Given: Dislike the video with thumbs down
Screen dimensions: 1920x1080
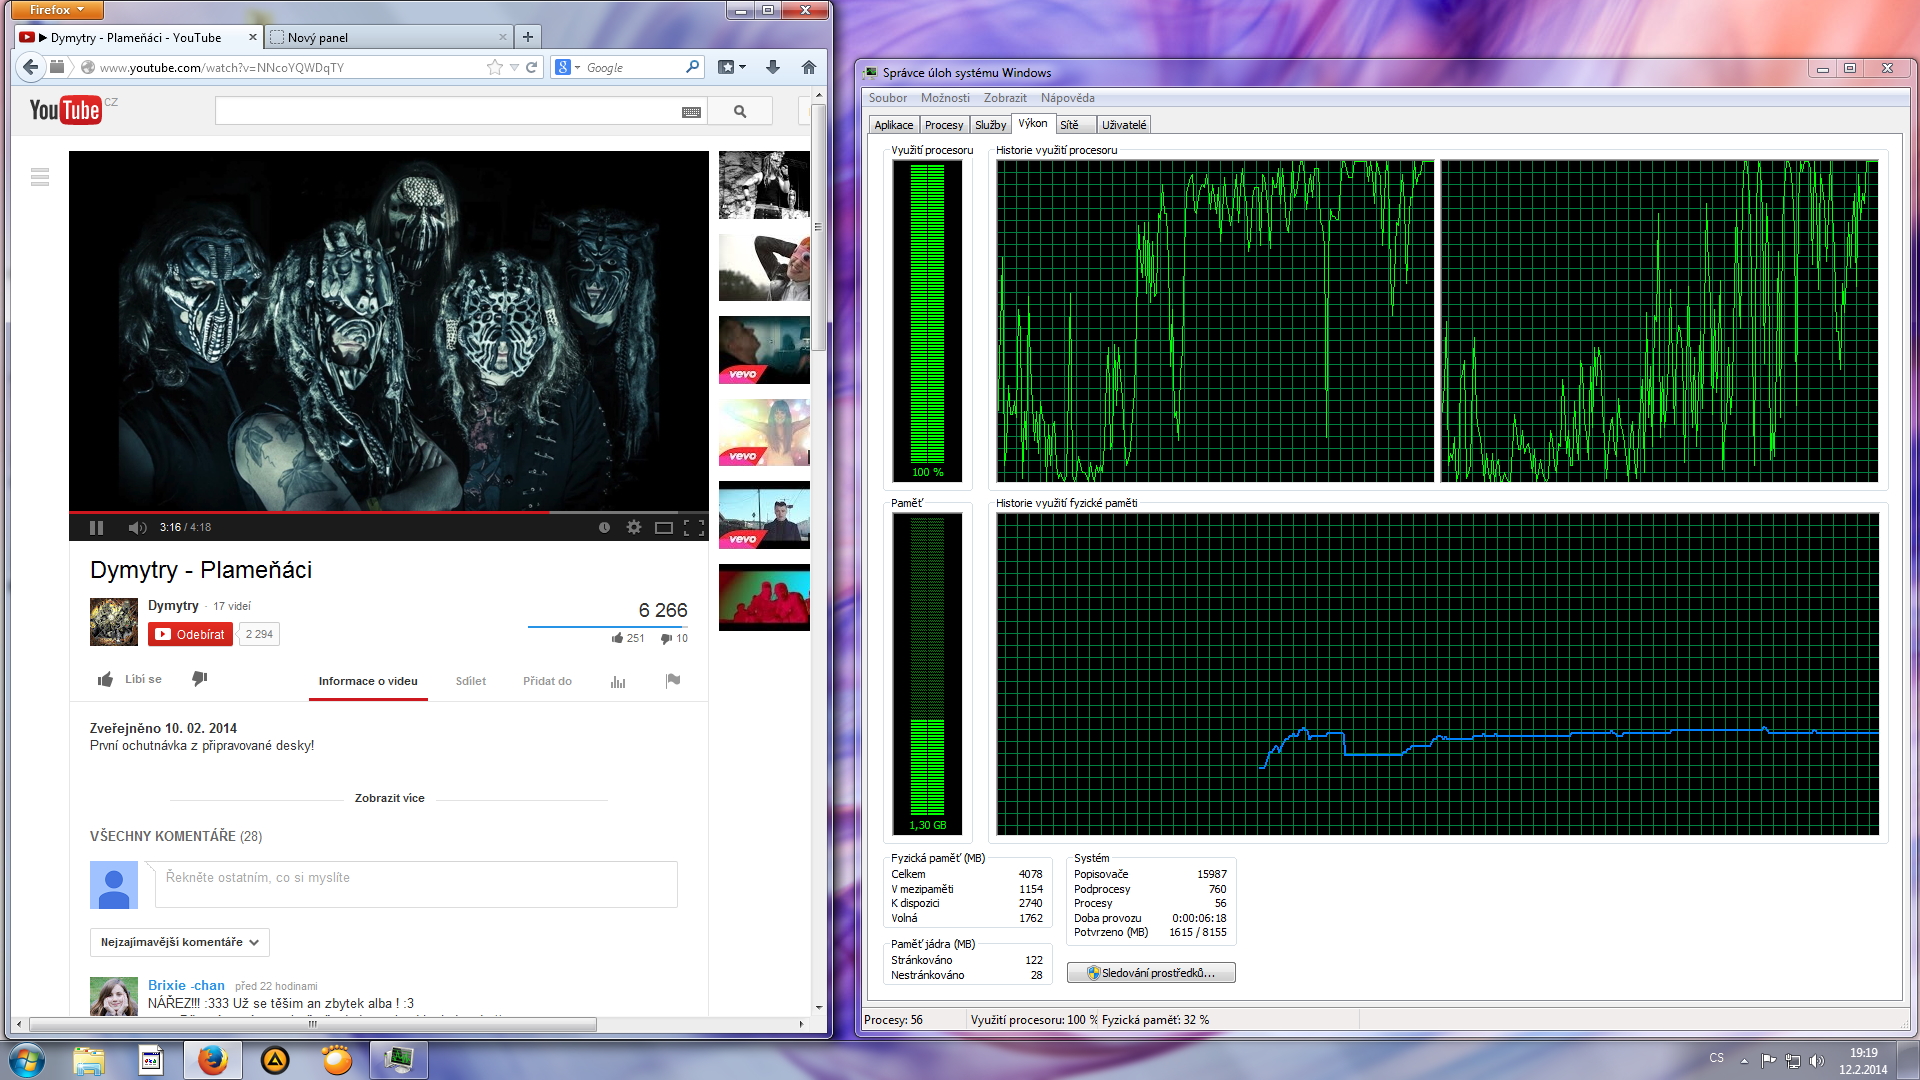Looking at the screenshot, I should point(199,679).
